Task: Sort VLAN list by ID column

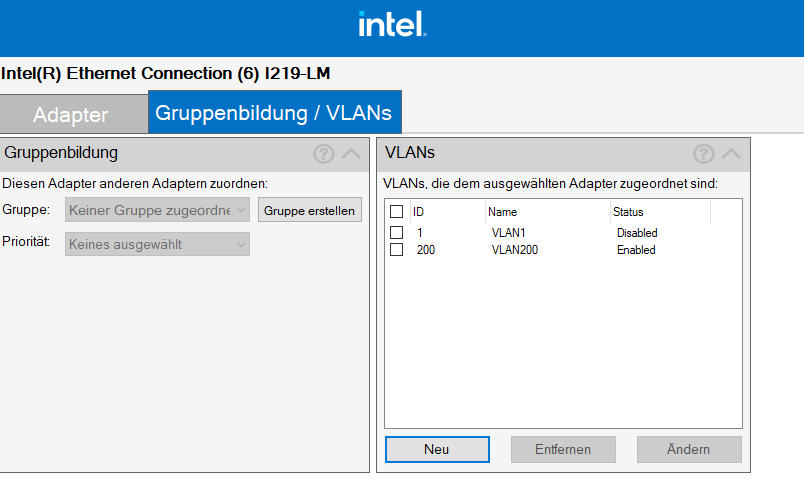Action: click(447, 212)
